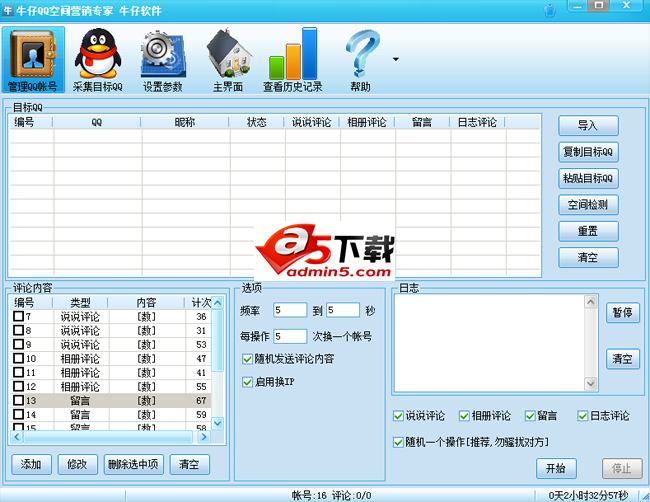Viewport: 650px width, 502px height.
Task: Click the comment list vertical scrollbar thumb
Action: point(218,341)
